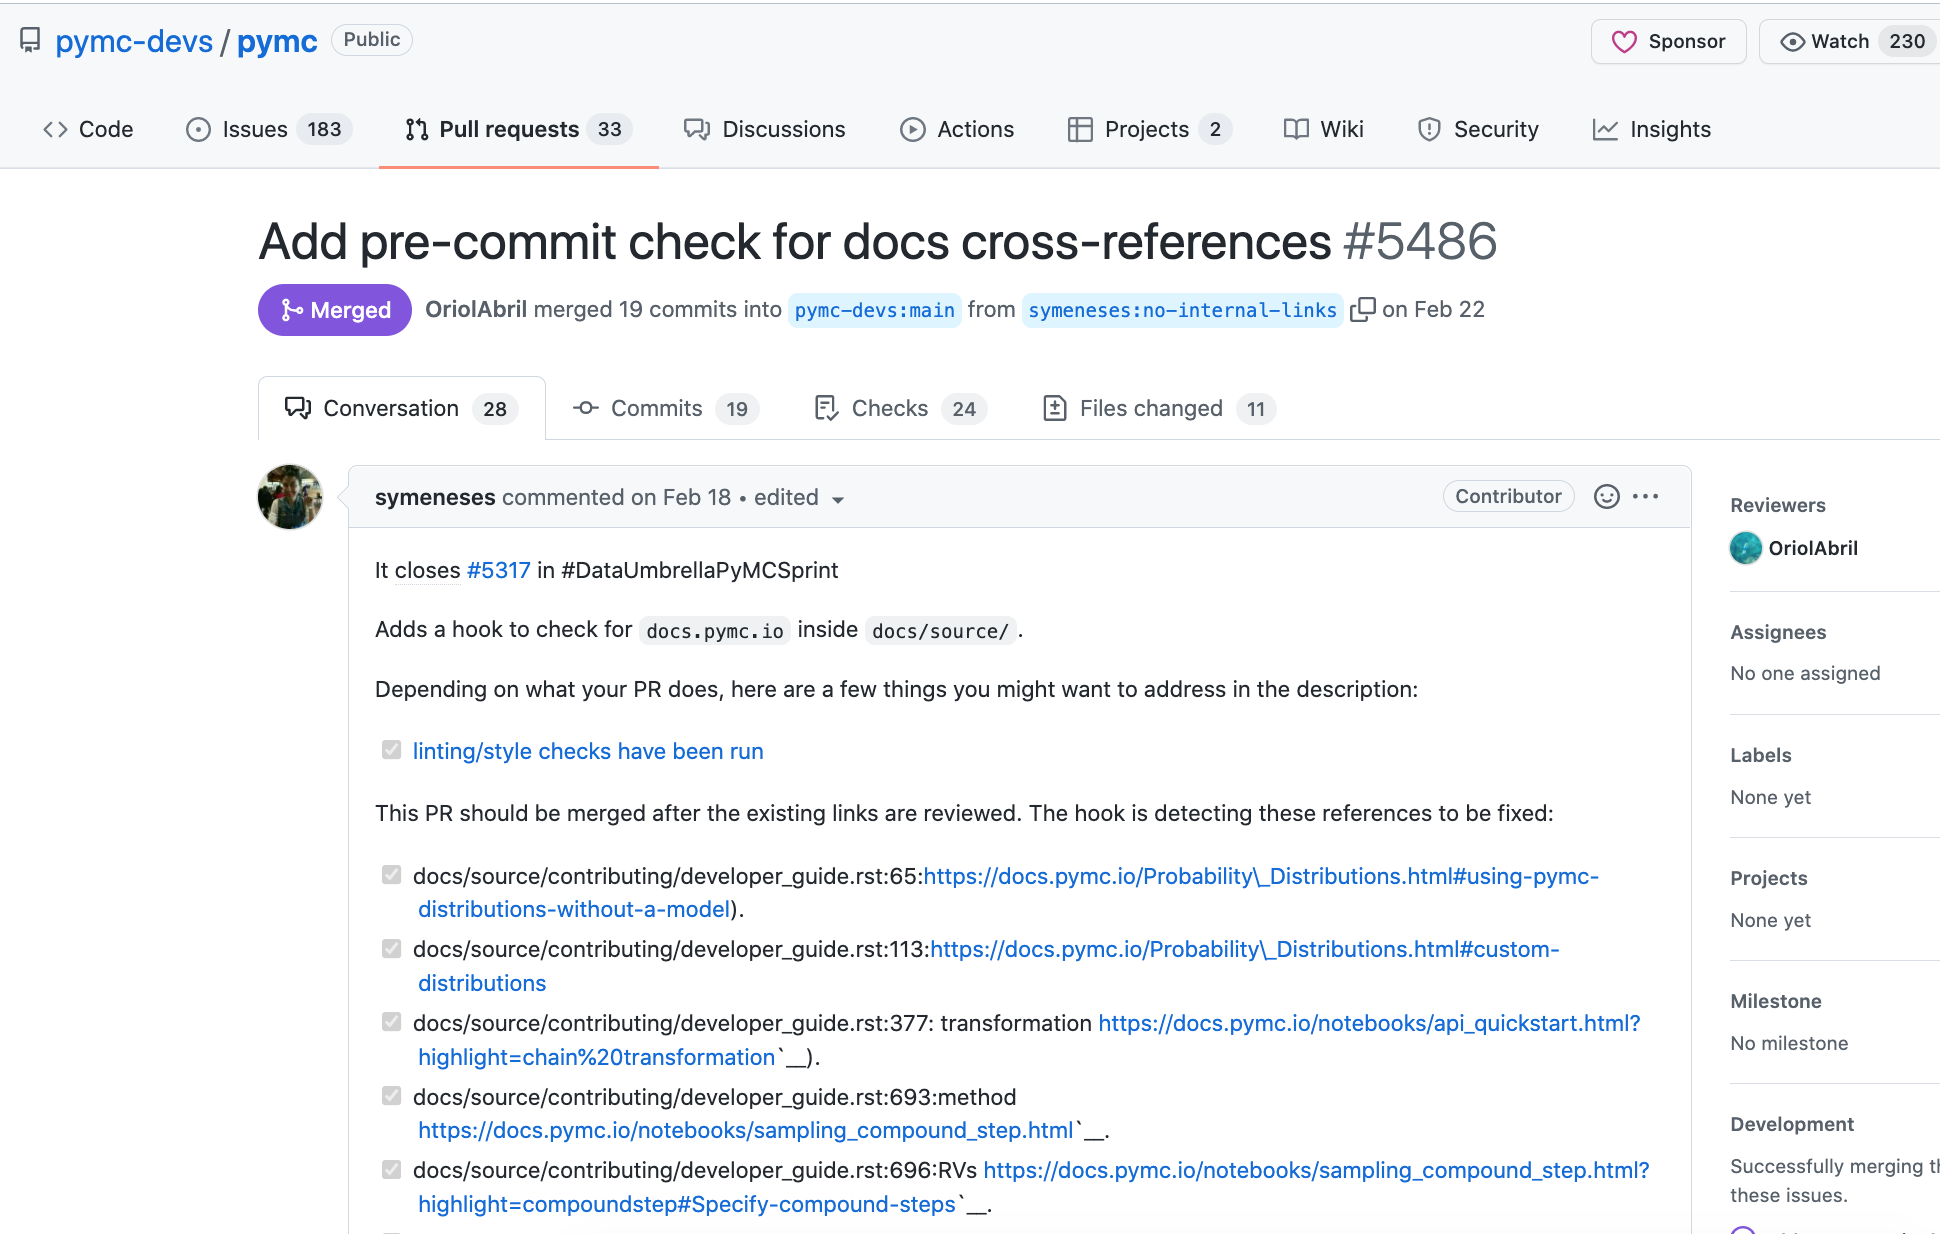Screen dimensions: 1940x1234
Task: Select the Actions tab icon
Action: pyautogui.click(x=912, y=129)
